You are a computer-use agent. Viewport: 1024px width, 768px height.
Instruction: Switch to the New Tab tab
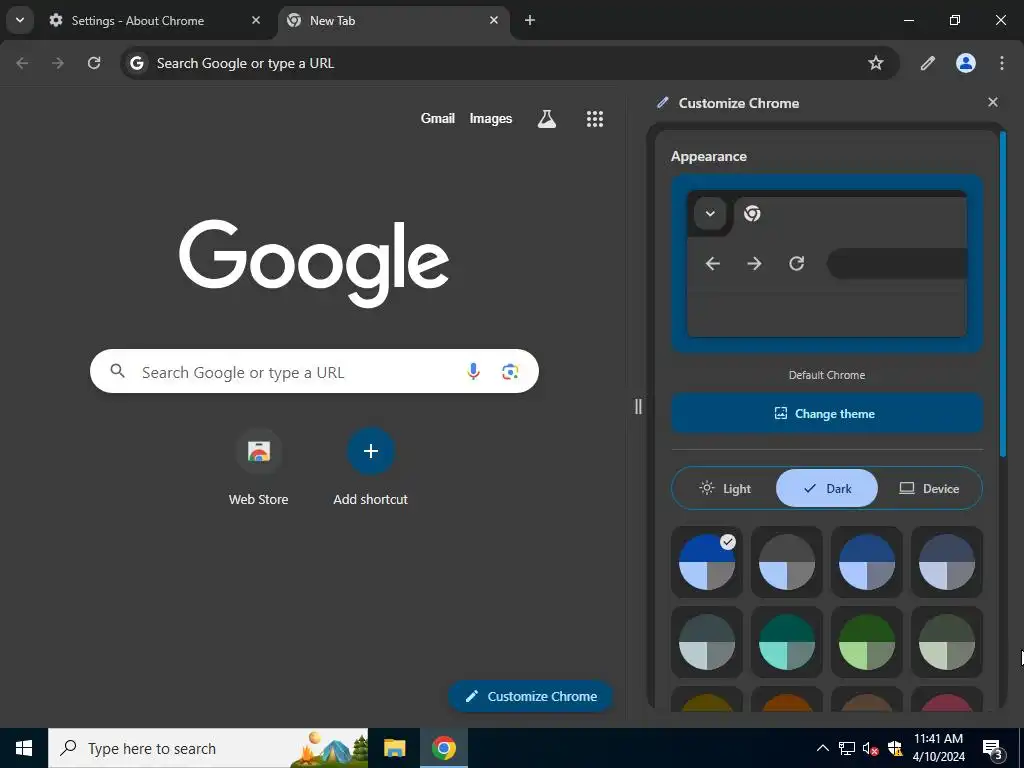click(x=394, y=21)
